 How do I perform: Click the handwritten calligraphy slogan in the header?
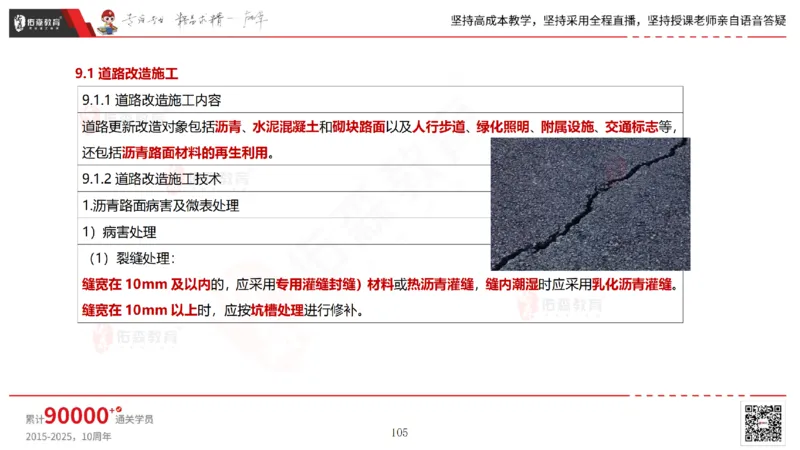pyautogui.click(x=195, y=20)
